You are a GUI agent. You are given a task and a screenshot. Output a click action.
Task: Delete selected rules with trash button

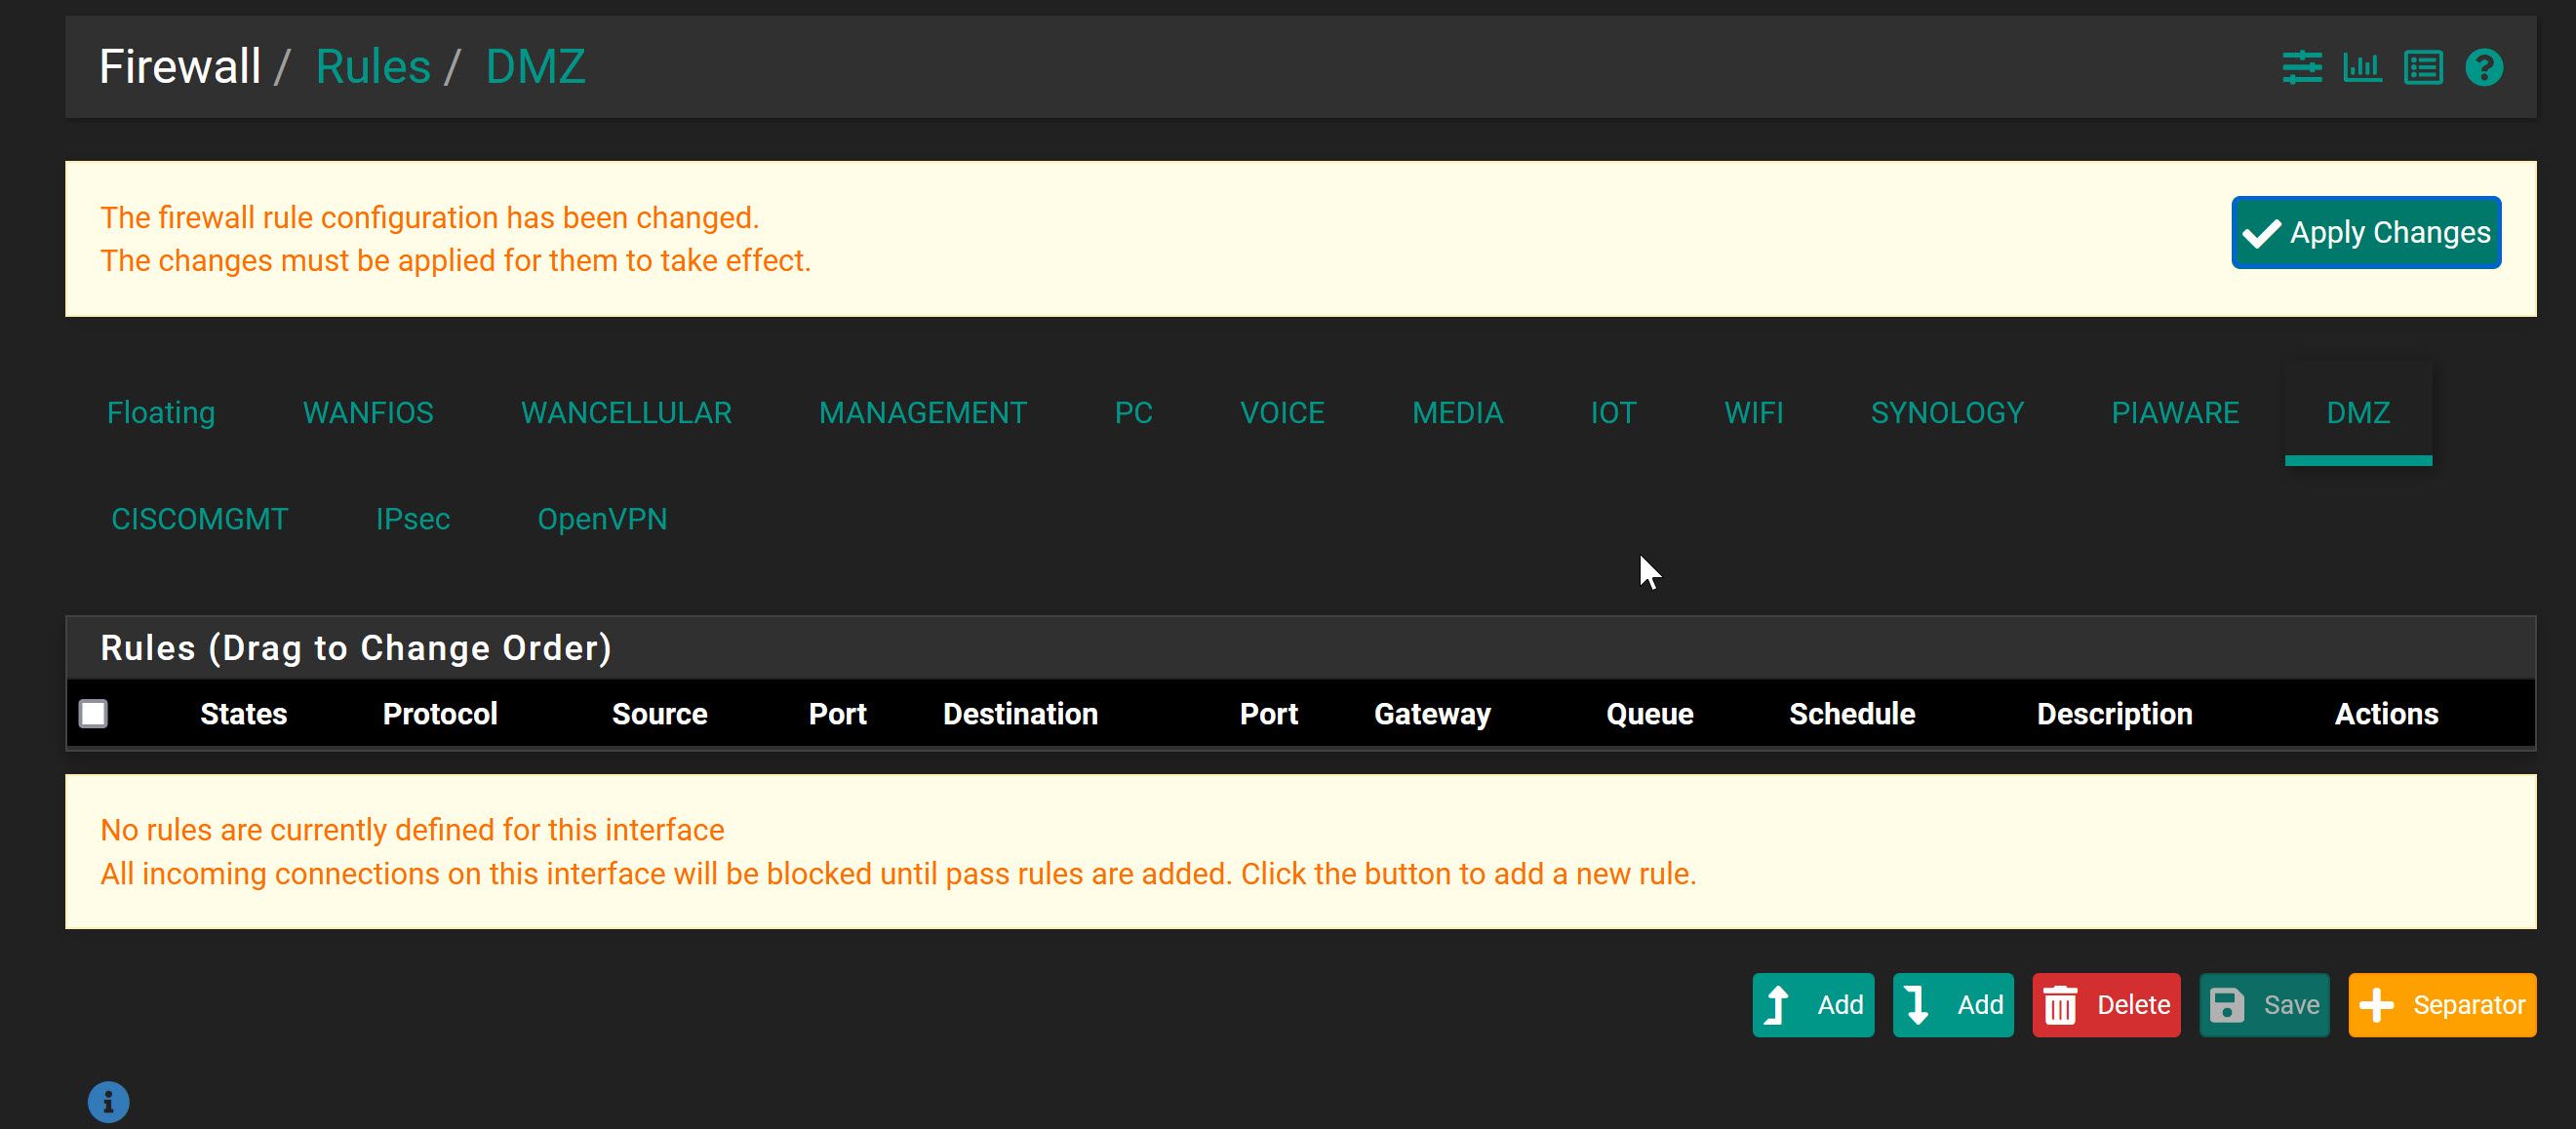click(2106, 1005)
